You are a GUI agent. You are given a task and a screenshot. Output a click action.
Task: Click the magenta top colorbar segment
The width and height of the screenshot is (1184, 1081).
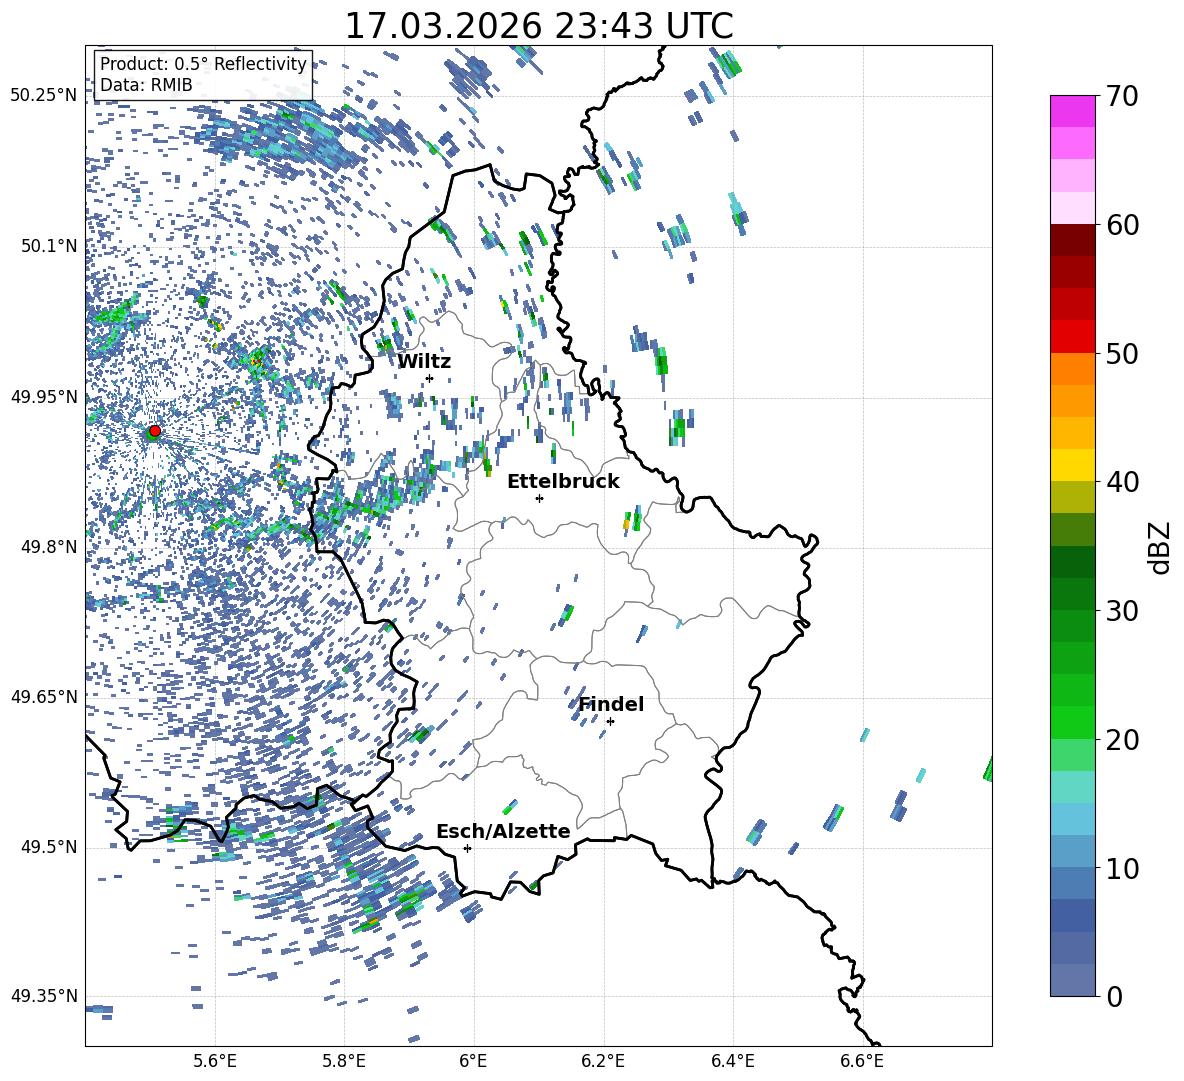coord(1072,111)
